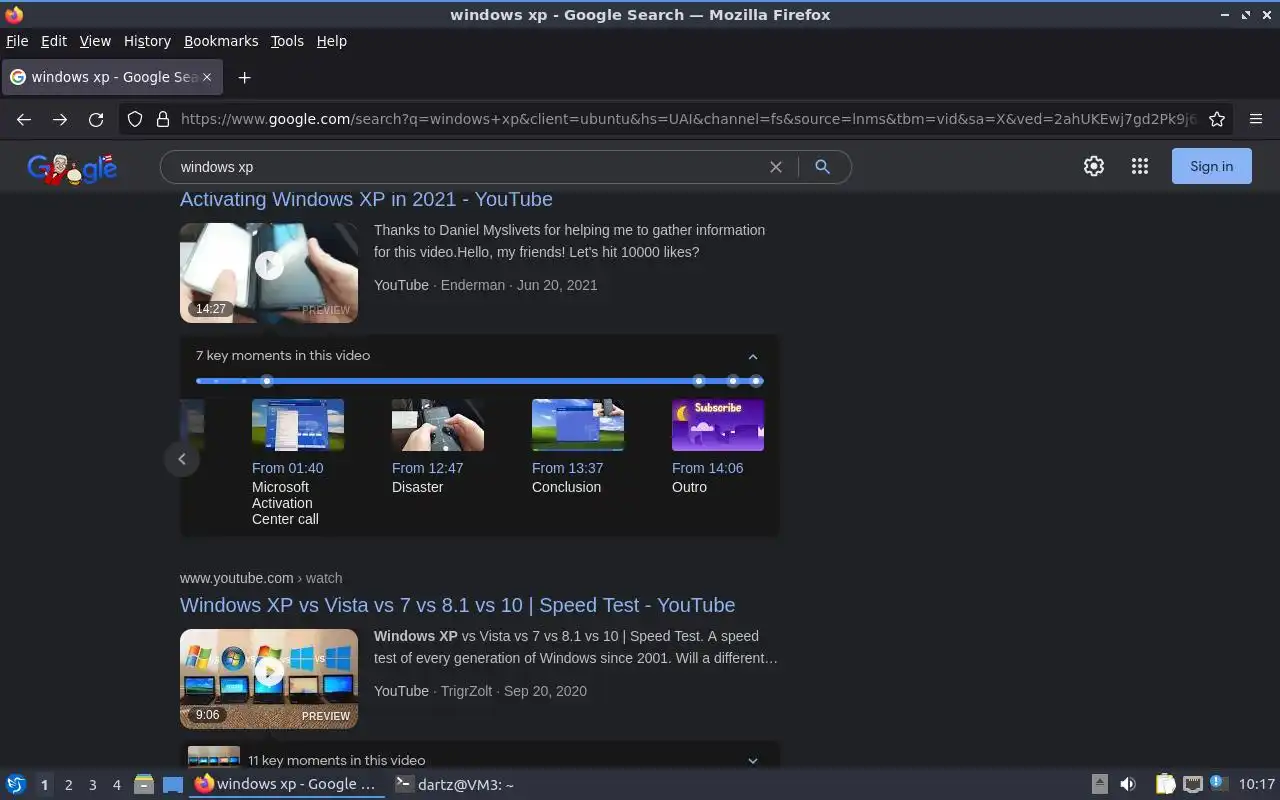Open the Edit menu

tap(53, 41)
